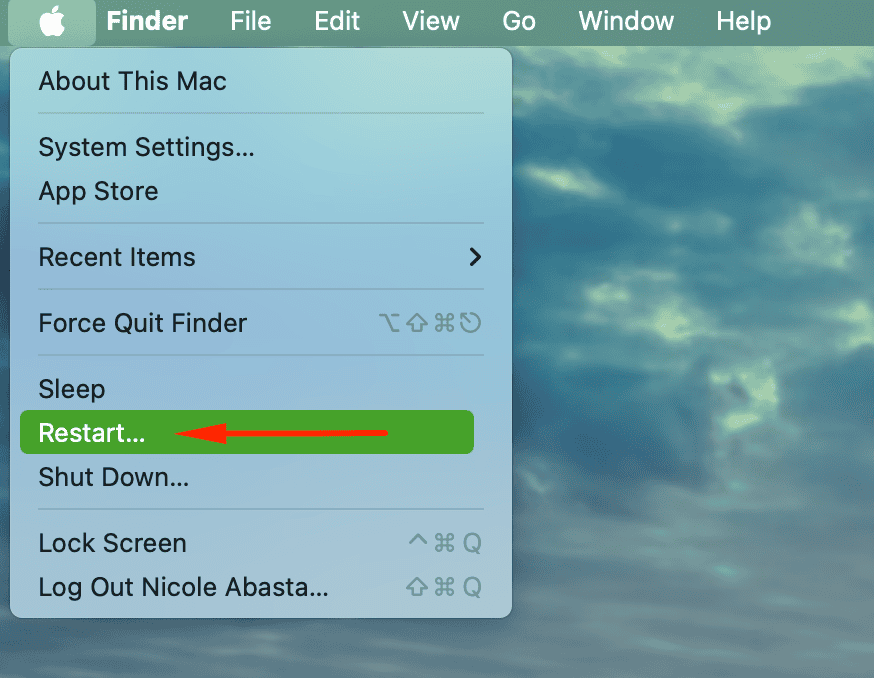Viewport: 874px width, 678px height.
Task: Open the Go menu
Action: coord(519,21)
